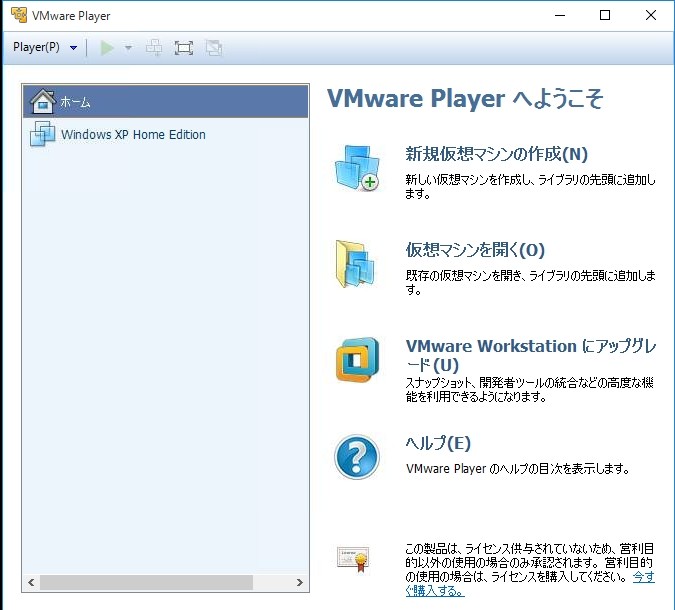Click the license certificate icon
The width and height of the screenshot is (675, 610).
353,559
